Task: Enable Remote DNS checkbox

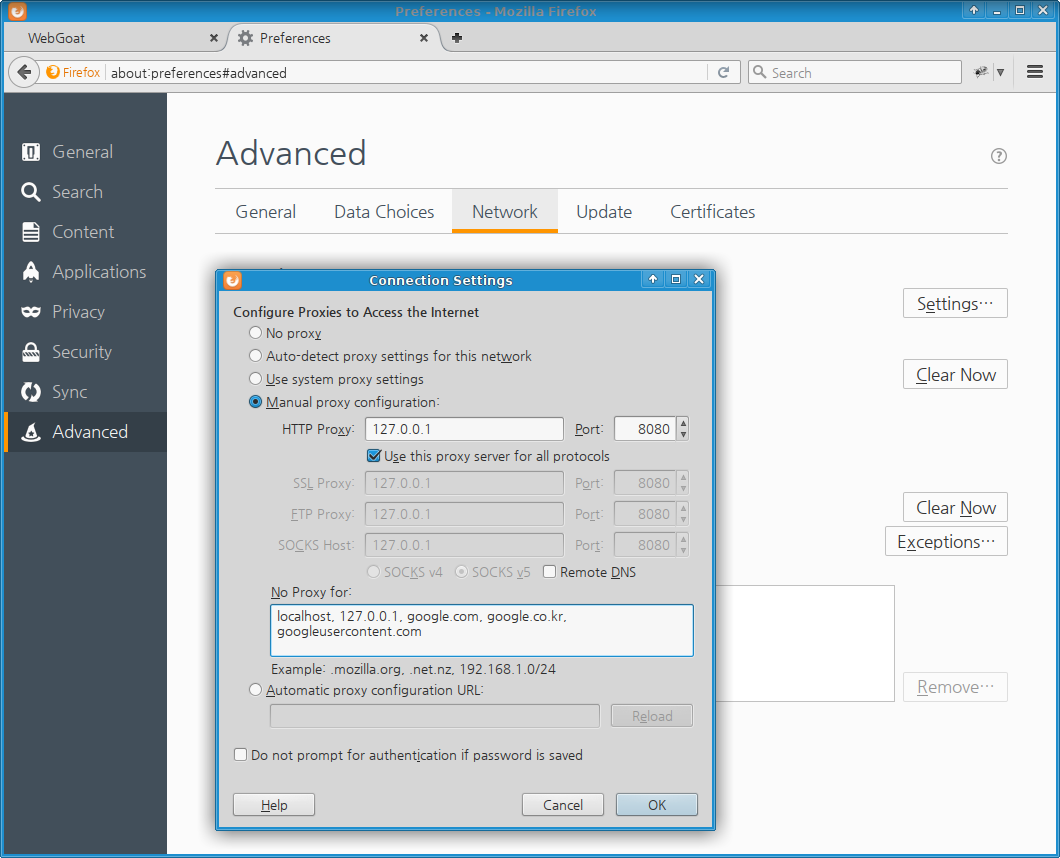Action: click(550, 572)
